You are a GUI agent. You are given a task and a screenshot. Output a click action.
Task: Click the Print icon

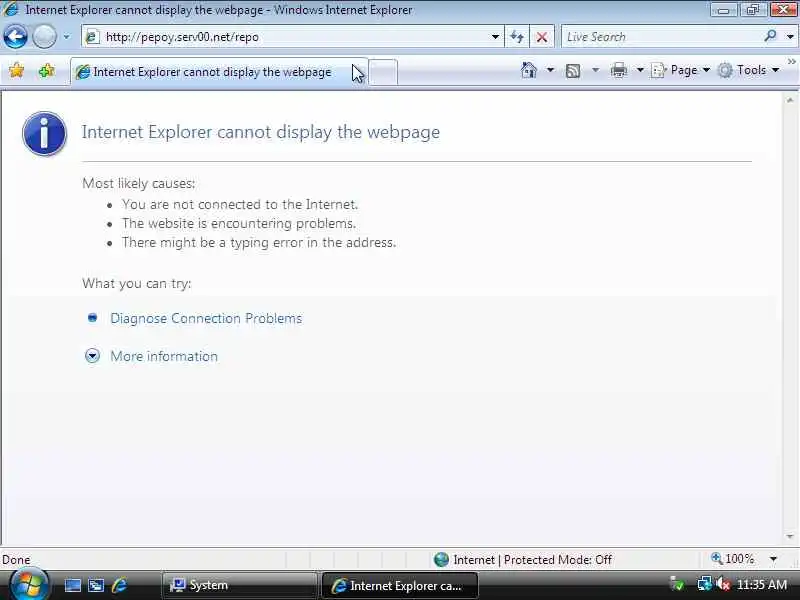point(619,70)
